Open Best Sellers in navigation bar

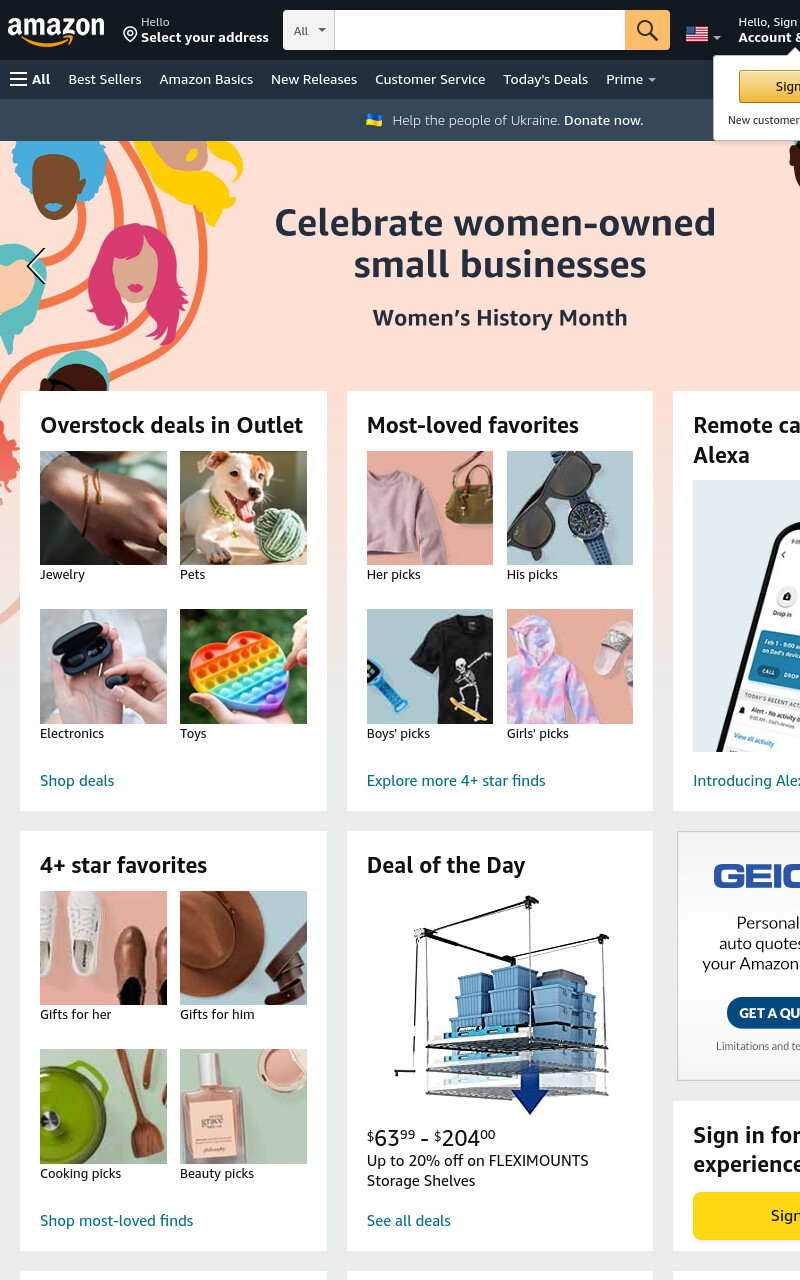pos(105,79)
